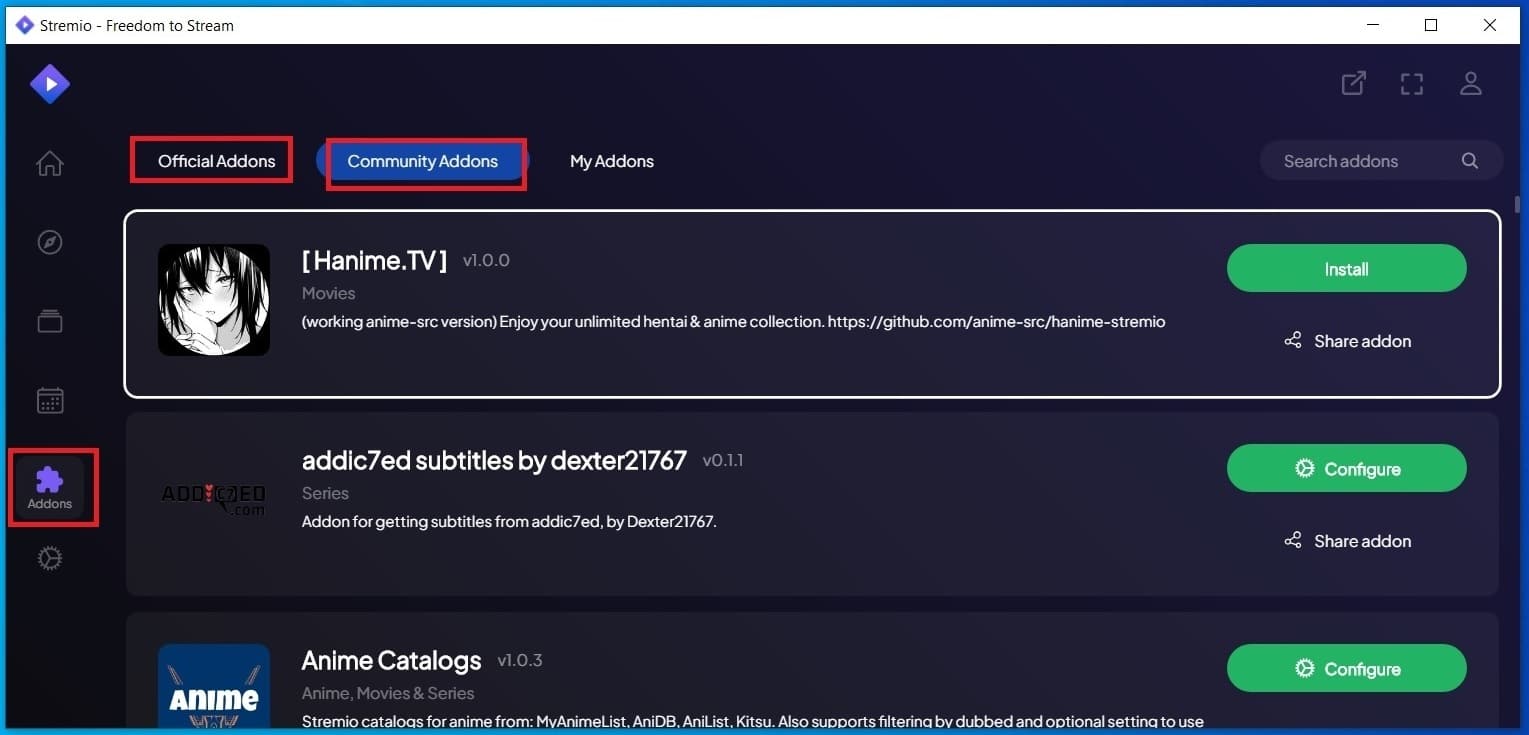This screenshot has height=735, width=1529.
Task: Select the Addons puzzle icon
Action: 50,487
